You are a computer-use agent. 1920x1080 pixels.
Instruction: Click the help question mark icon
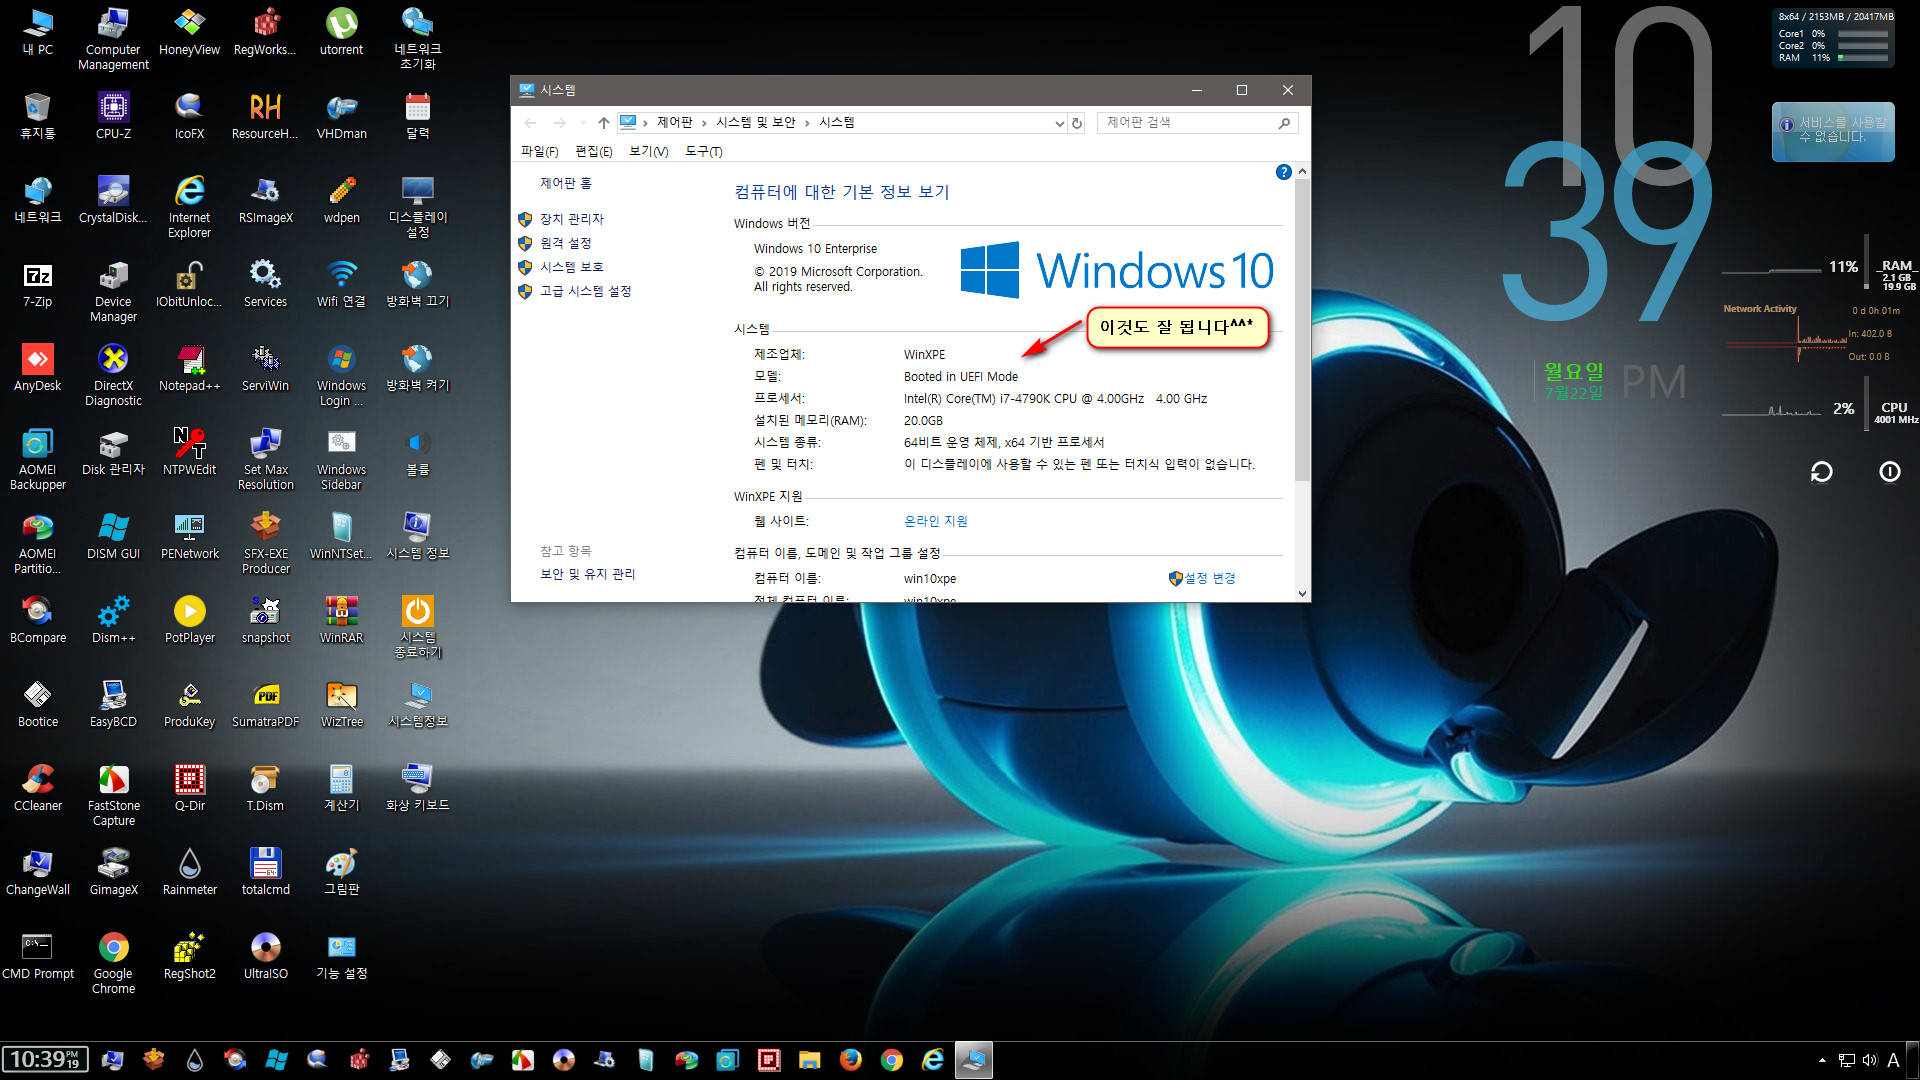pos(1283,172)
